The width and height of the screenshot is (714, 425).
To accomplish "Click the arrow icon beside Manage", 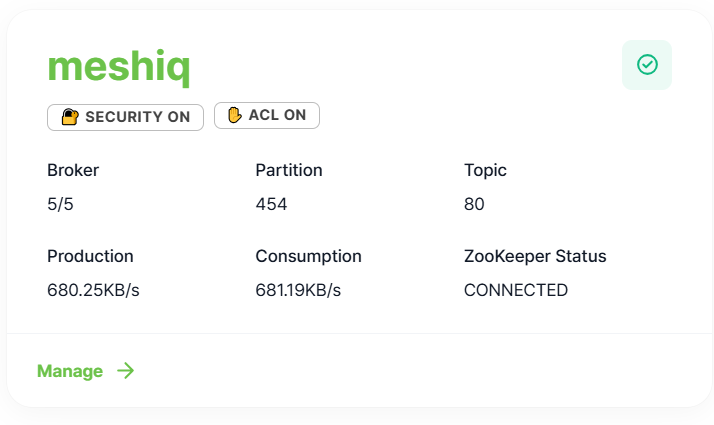I will click(x=126, y=371).
